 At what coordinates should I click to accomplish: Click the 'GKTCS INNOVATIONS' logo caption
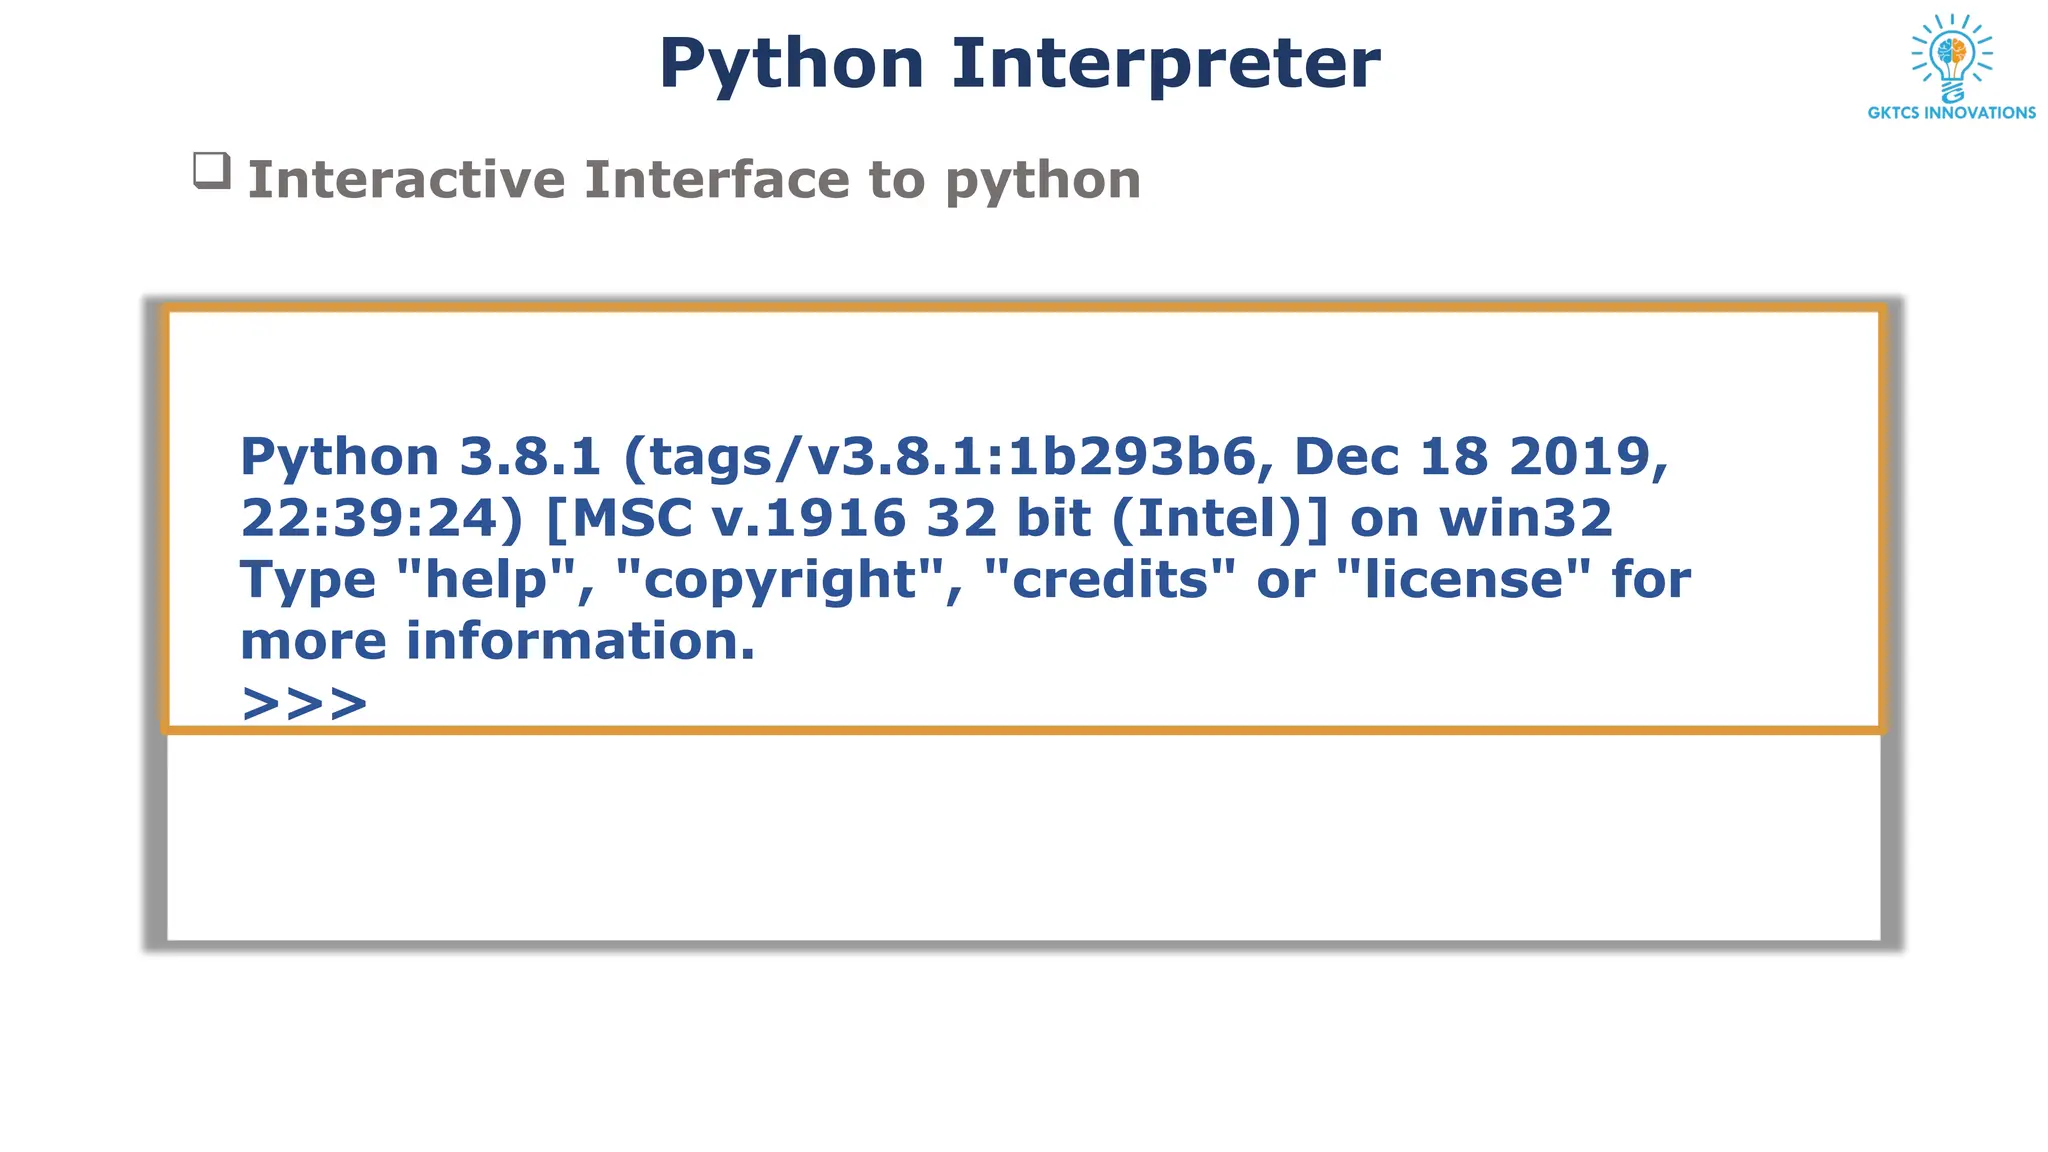click(1952, 113)
